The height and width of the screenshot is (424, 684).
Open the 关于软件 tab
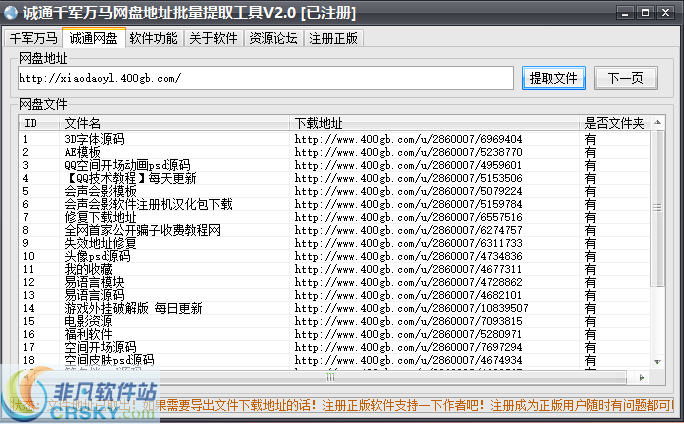pyautogui.click(x=213, y=38)
